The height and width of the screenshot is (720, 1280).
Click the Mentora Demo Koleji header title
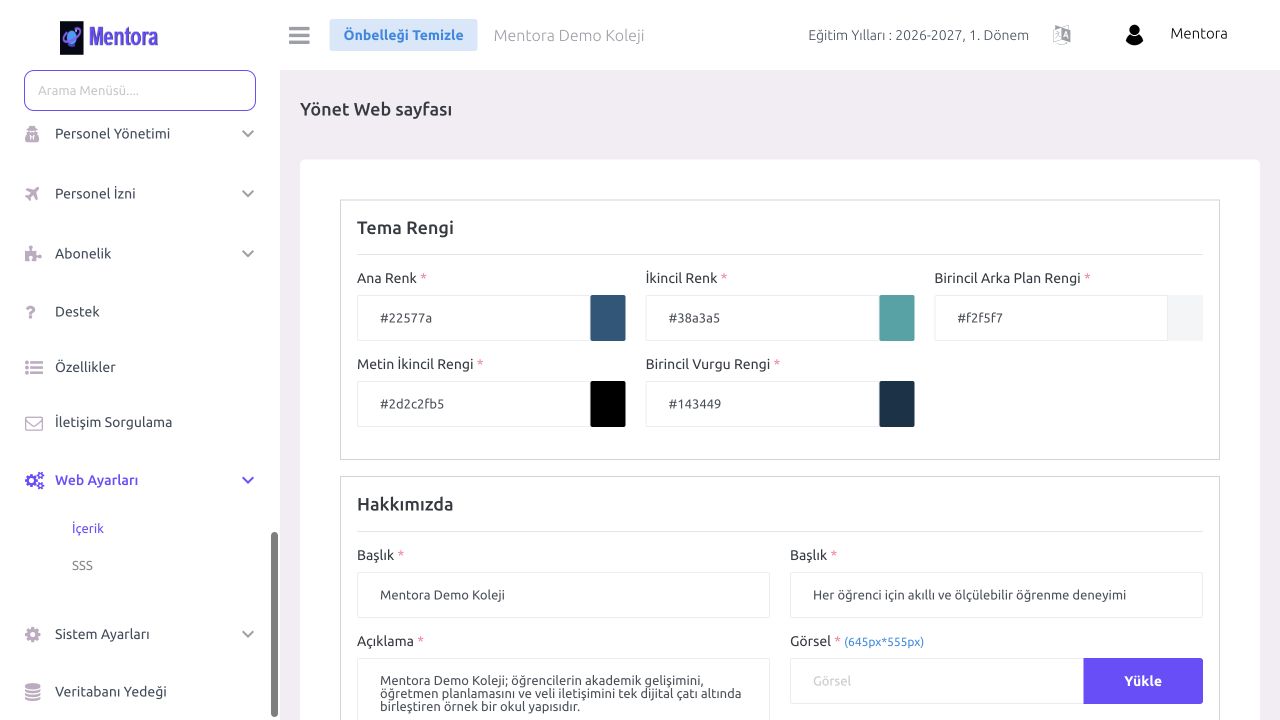tap(569, 36)
